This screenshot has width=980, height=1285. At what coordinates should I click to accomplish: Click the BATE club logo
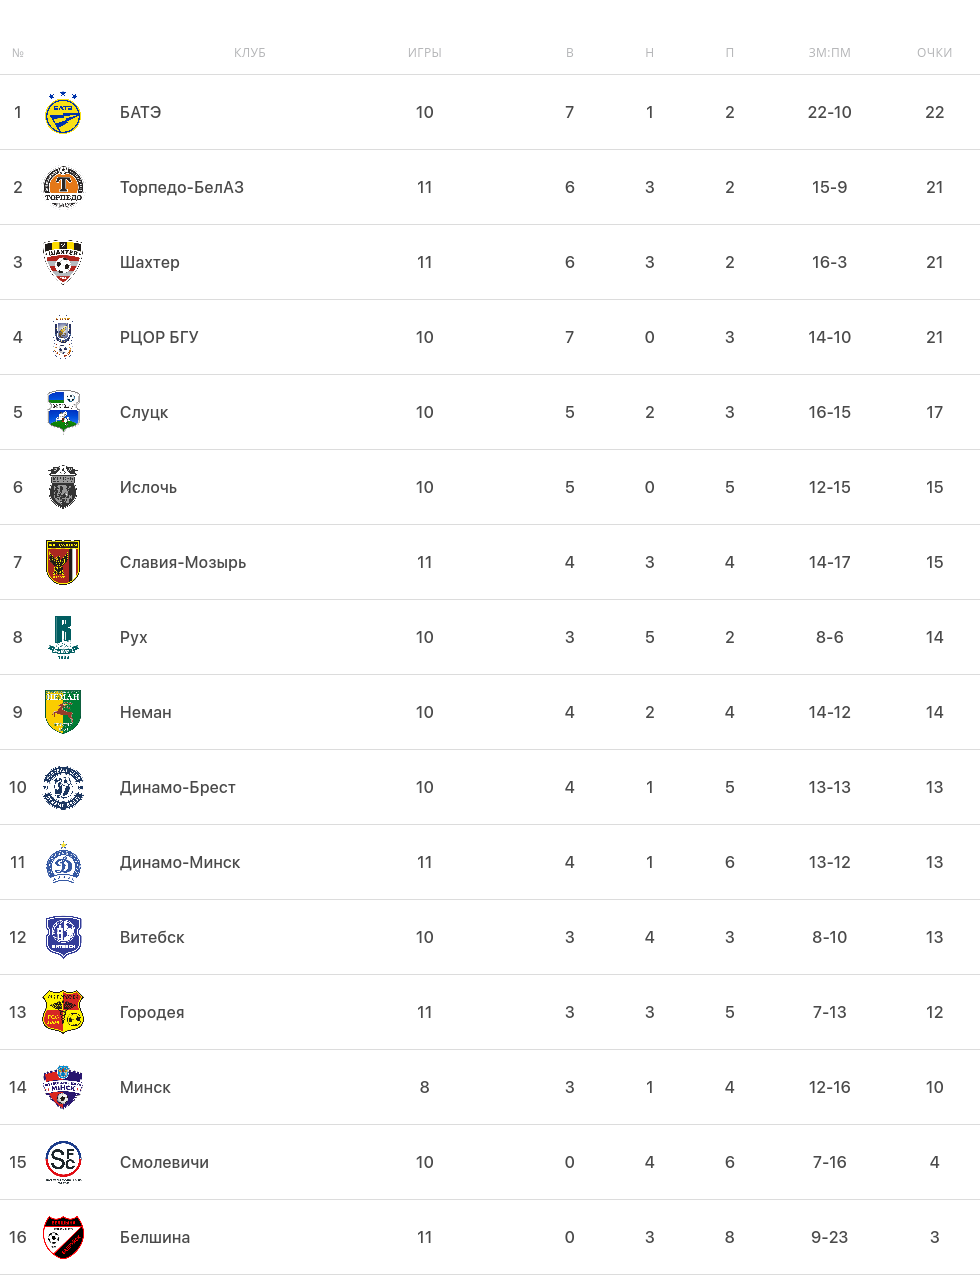coord(63,113)
